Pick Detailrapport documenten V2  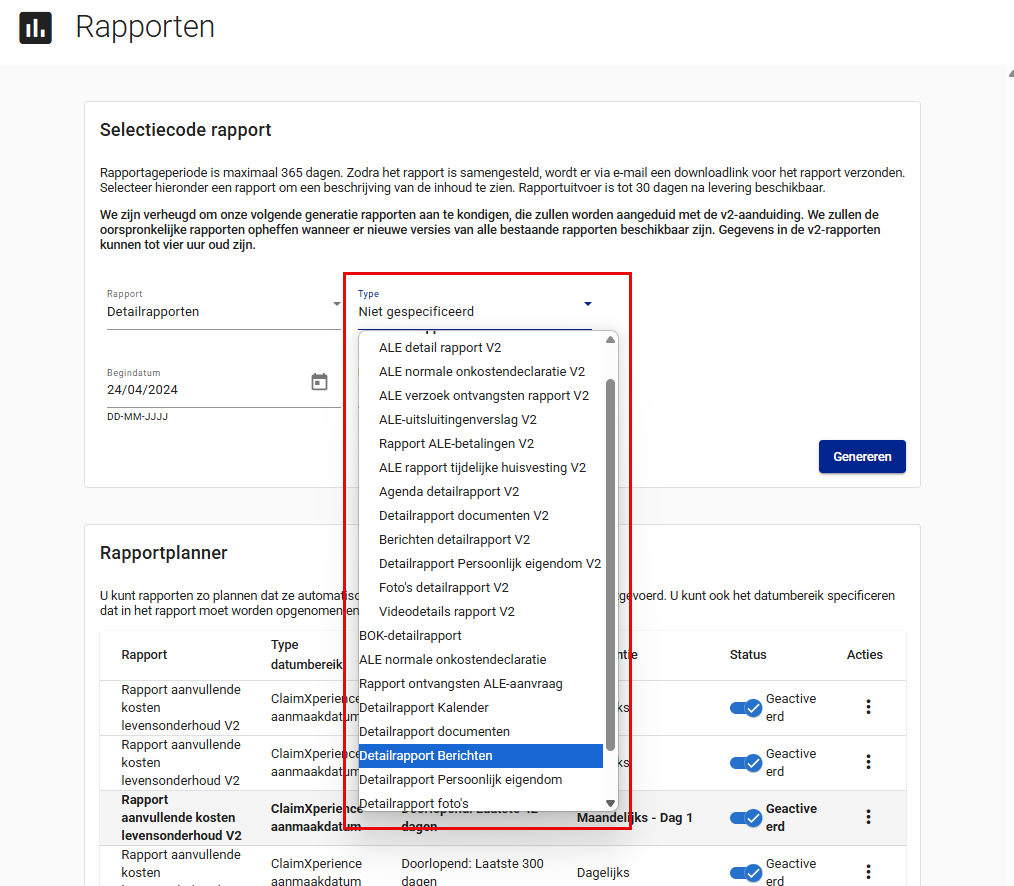coord(481,515)
